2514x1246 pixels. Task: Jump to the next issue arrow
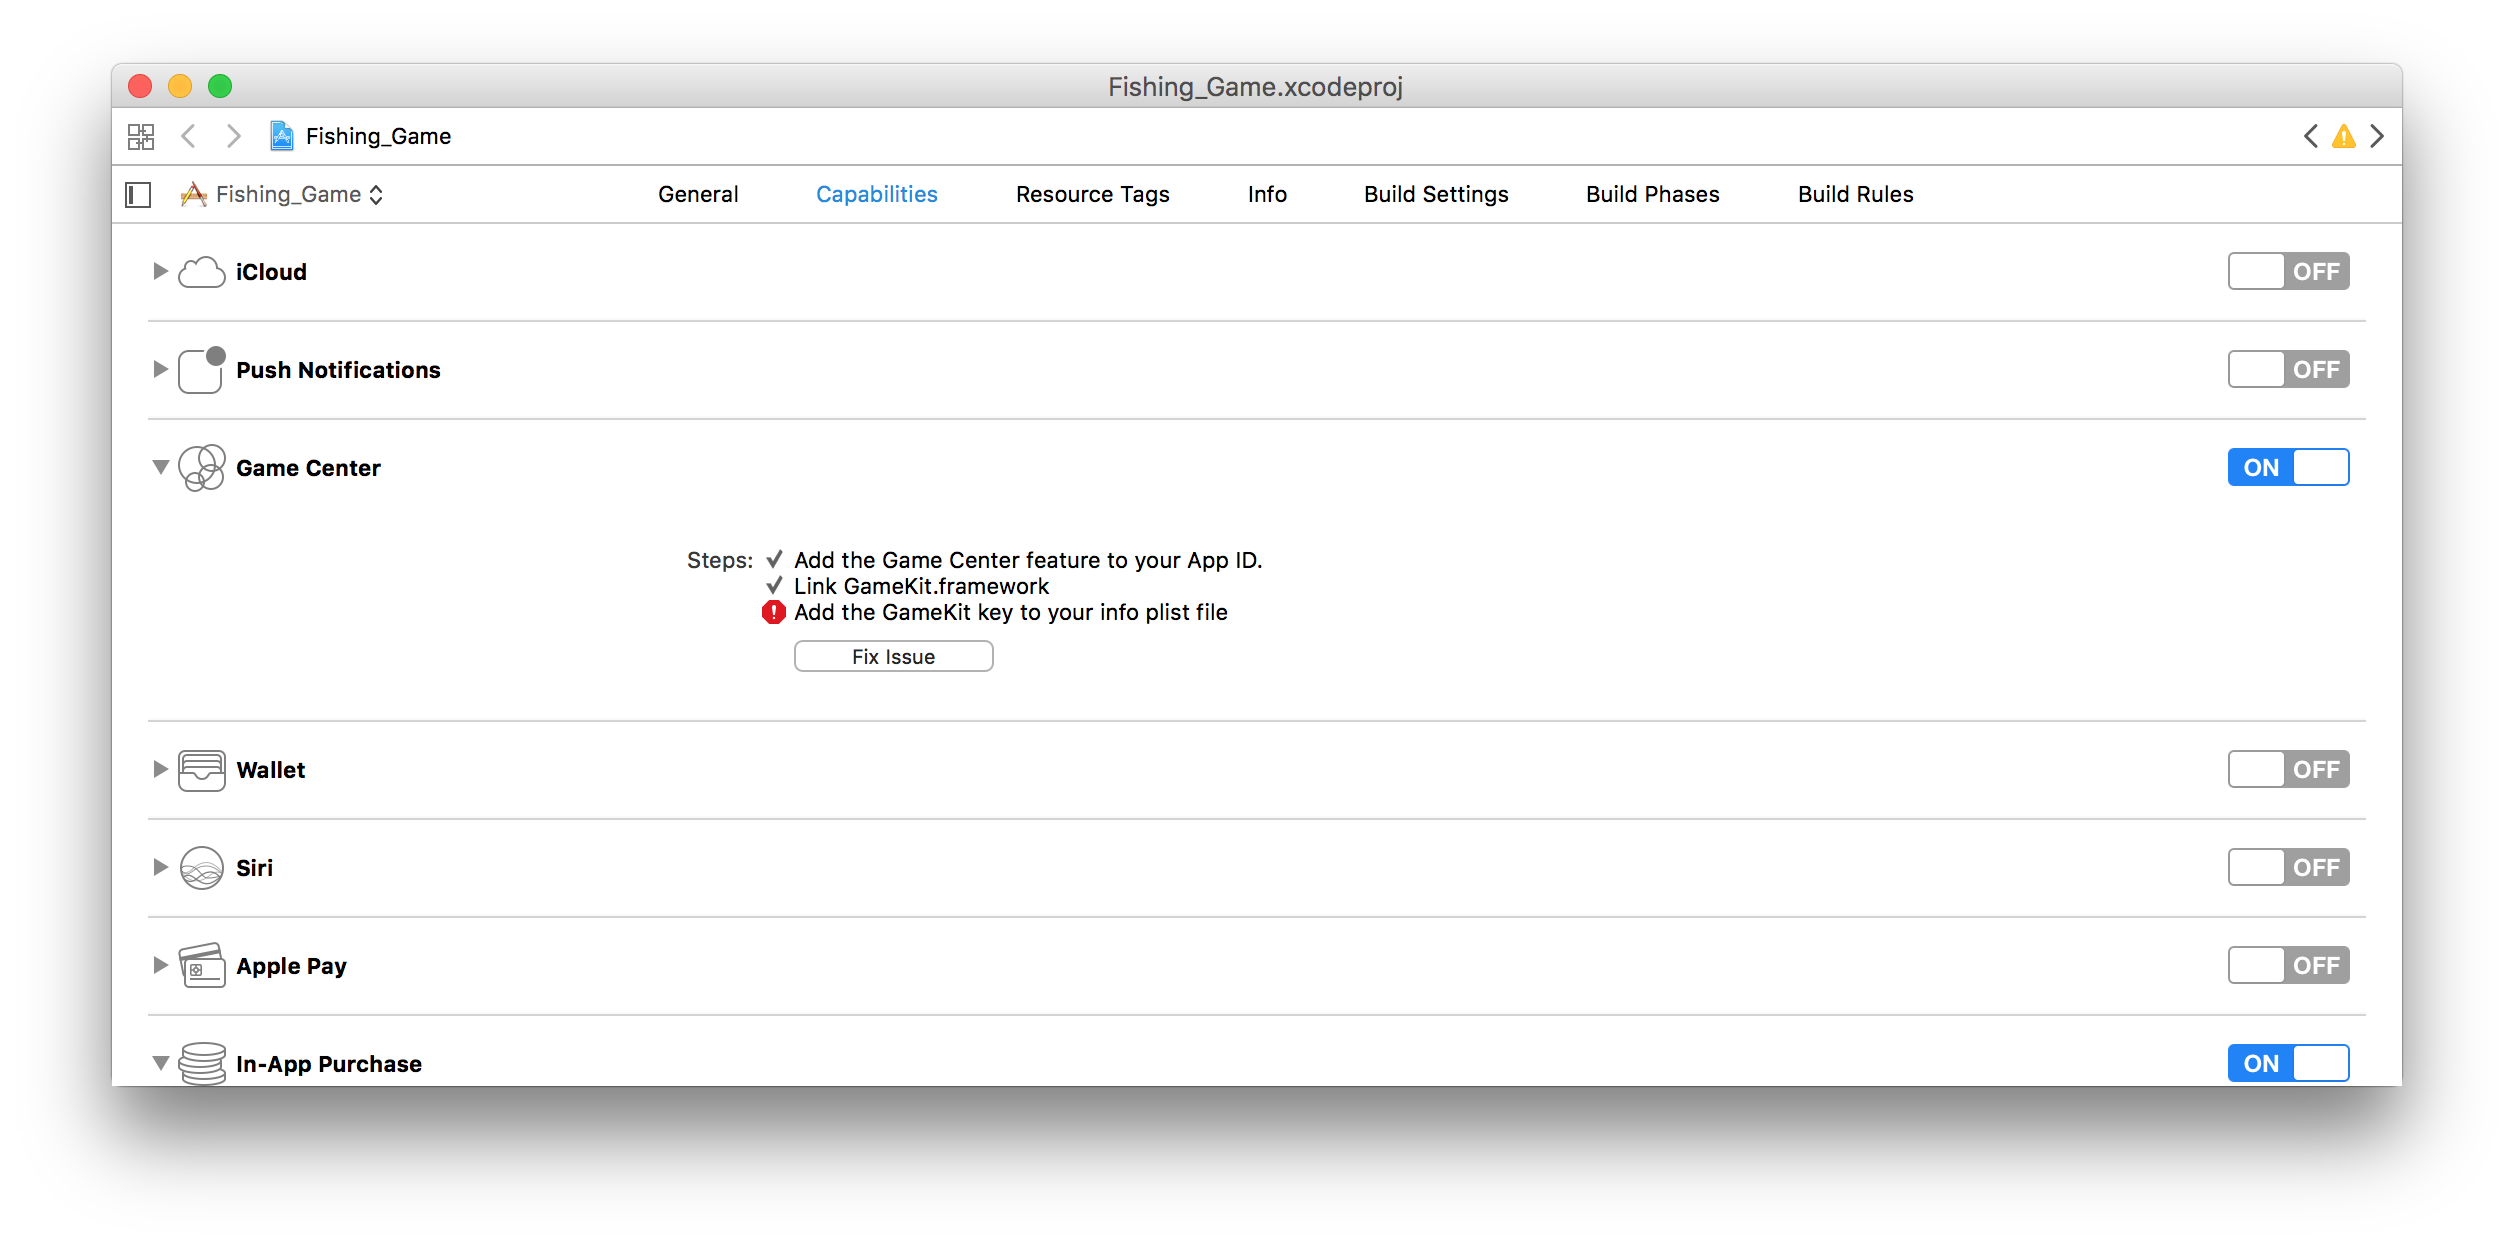2377,136
